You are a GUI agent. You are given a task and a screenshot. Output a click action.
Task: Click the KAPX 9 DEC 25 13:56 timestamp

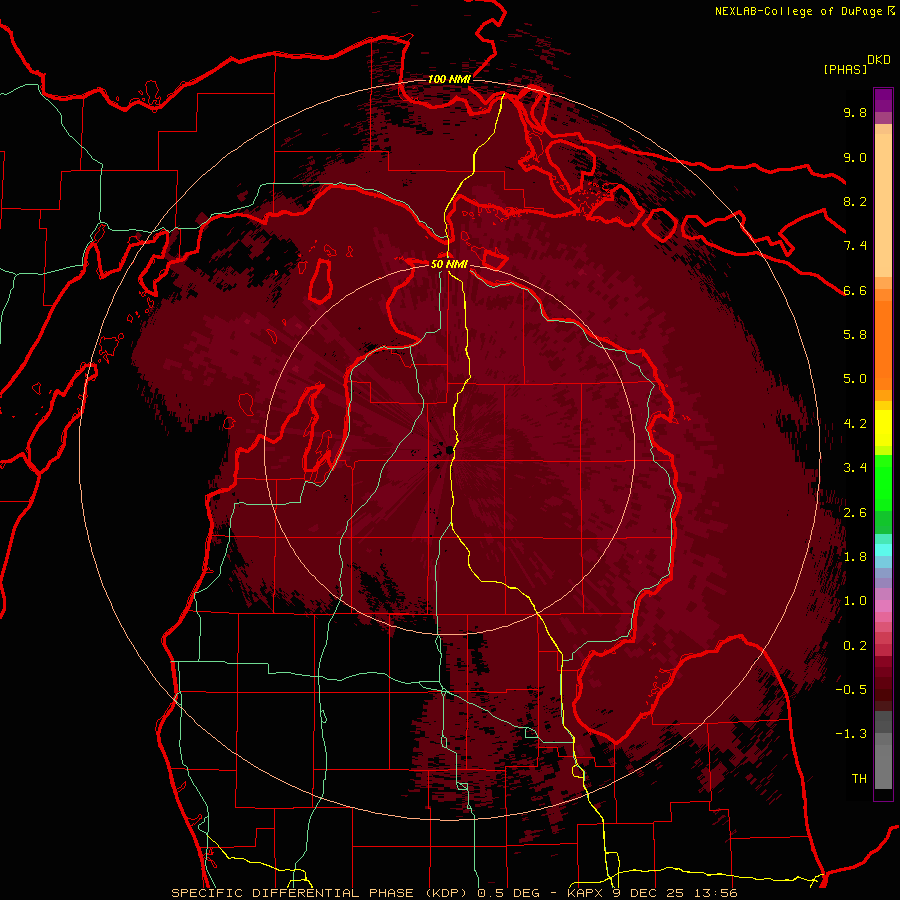pos(653,893)
